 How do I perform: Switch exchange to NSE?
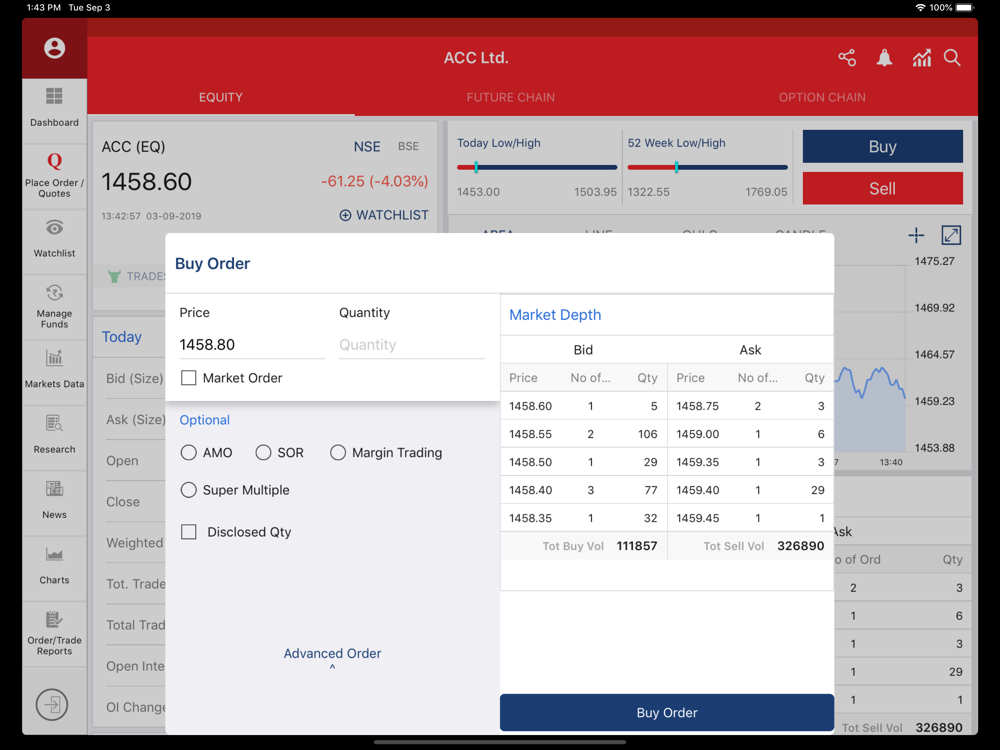point(367,147)
